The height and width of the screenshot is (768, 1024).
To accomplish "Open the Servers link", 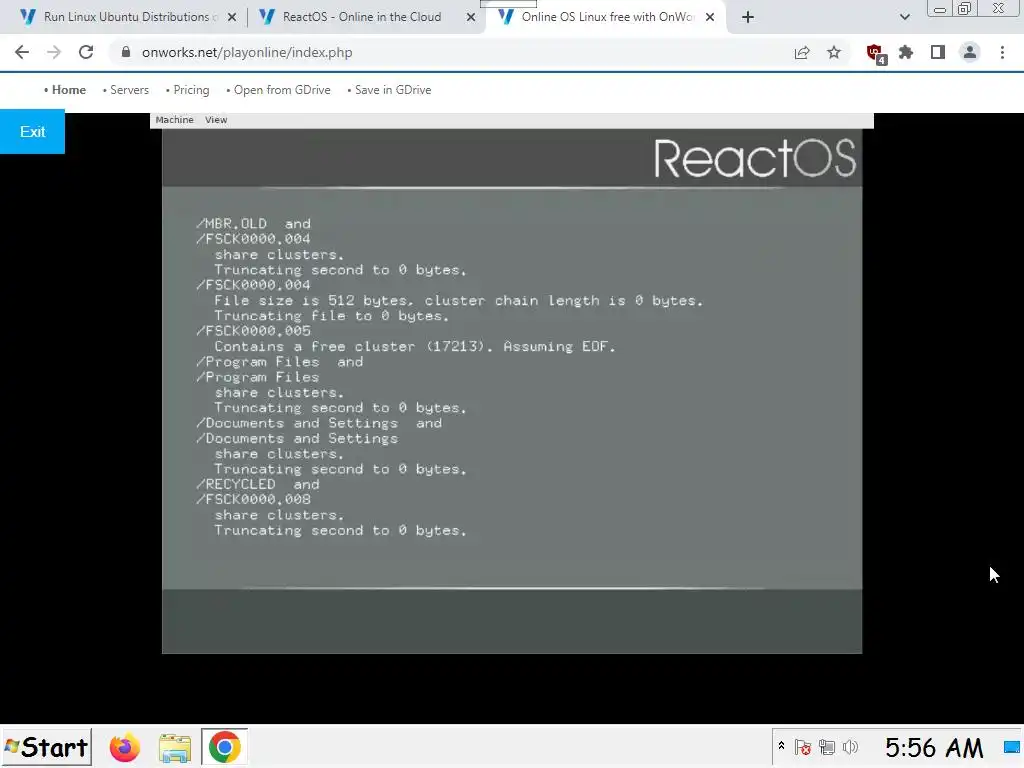I will tap(129, 90).
